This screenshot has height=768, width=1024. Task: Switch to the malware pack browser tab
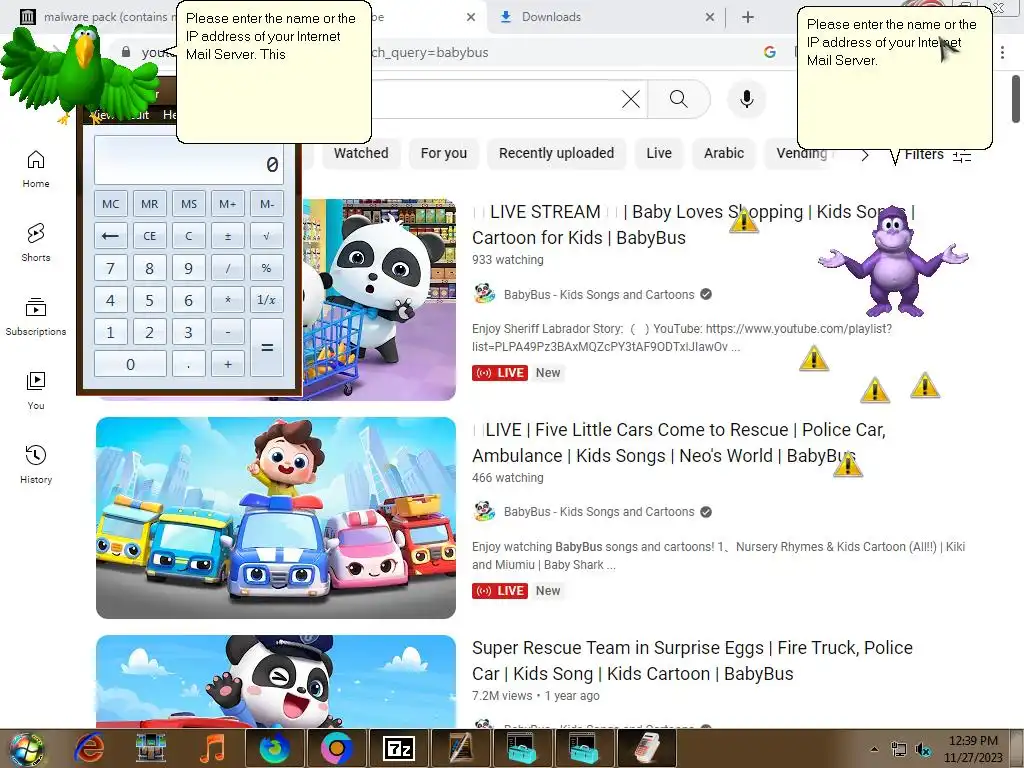pyautogui.click(x=98, y=17)
